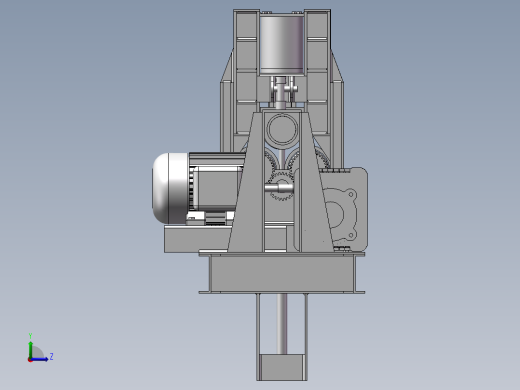Select the motor's gray rectangular body
520x390 pixels.
(x=217, y=188)
